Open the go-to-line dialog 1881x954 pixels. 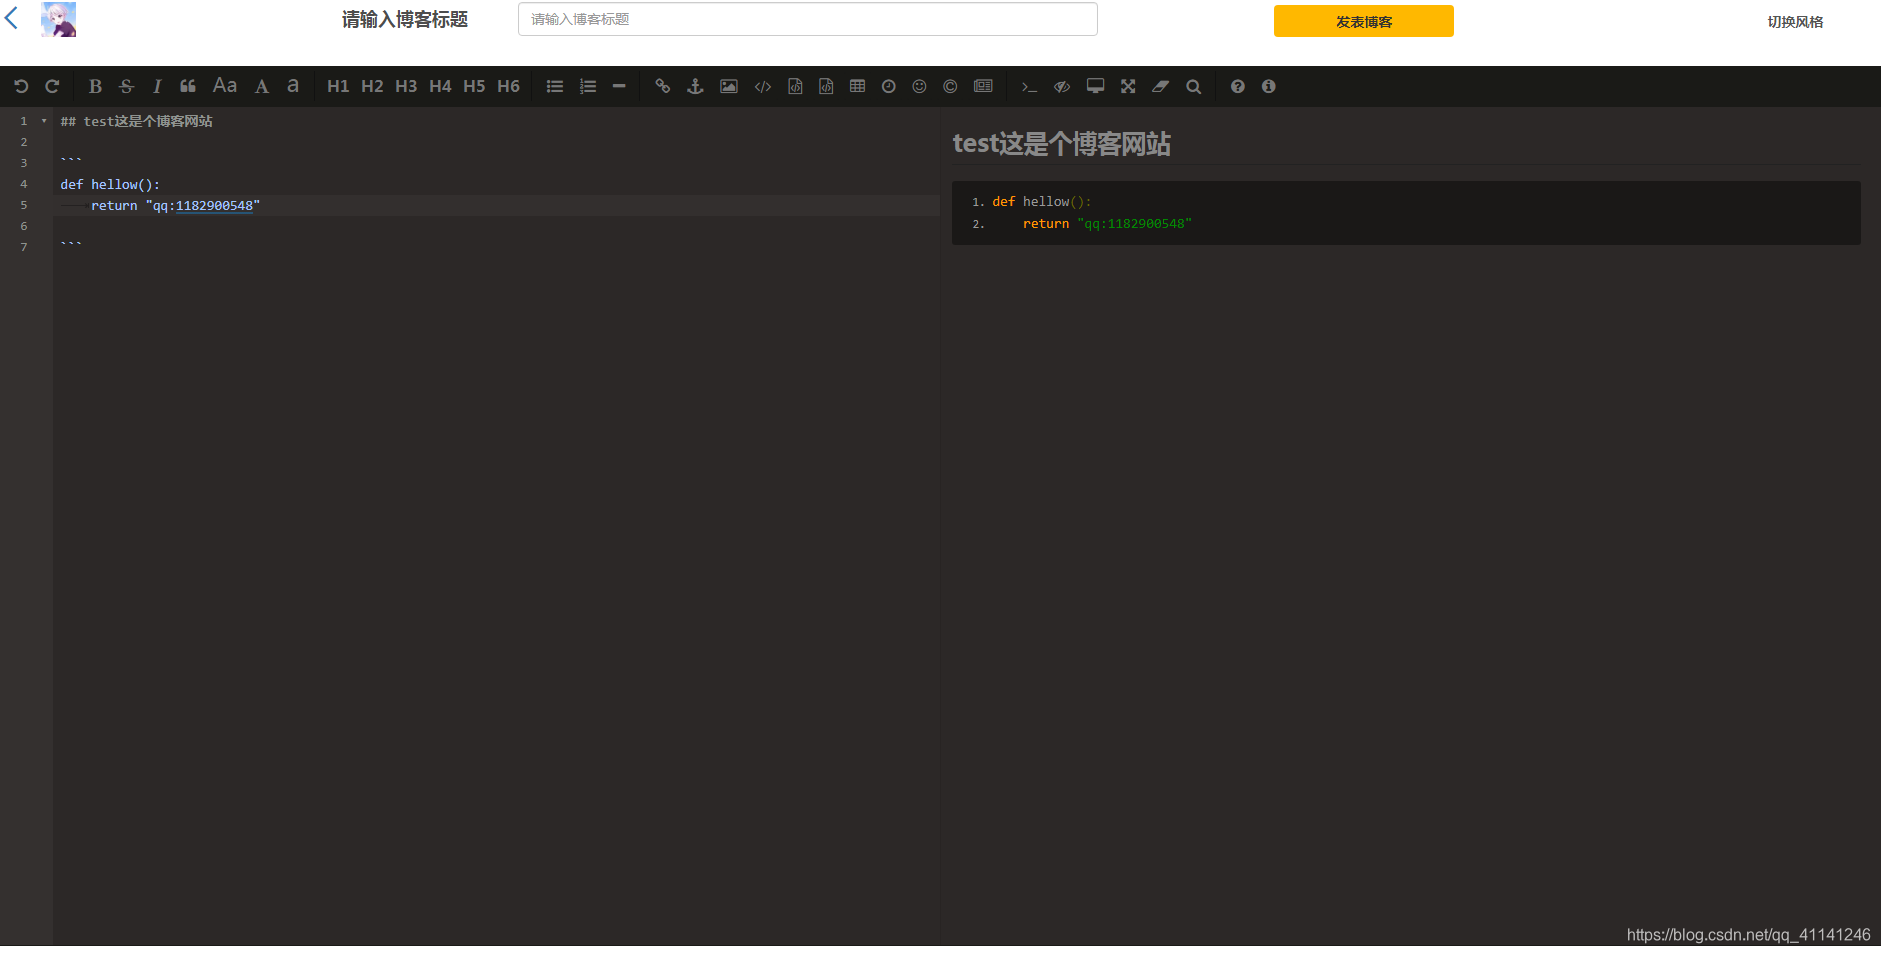tap(1029, 87)
